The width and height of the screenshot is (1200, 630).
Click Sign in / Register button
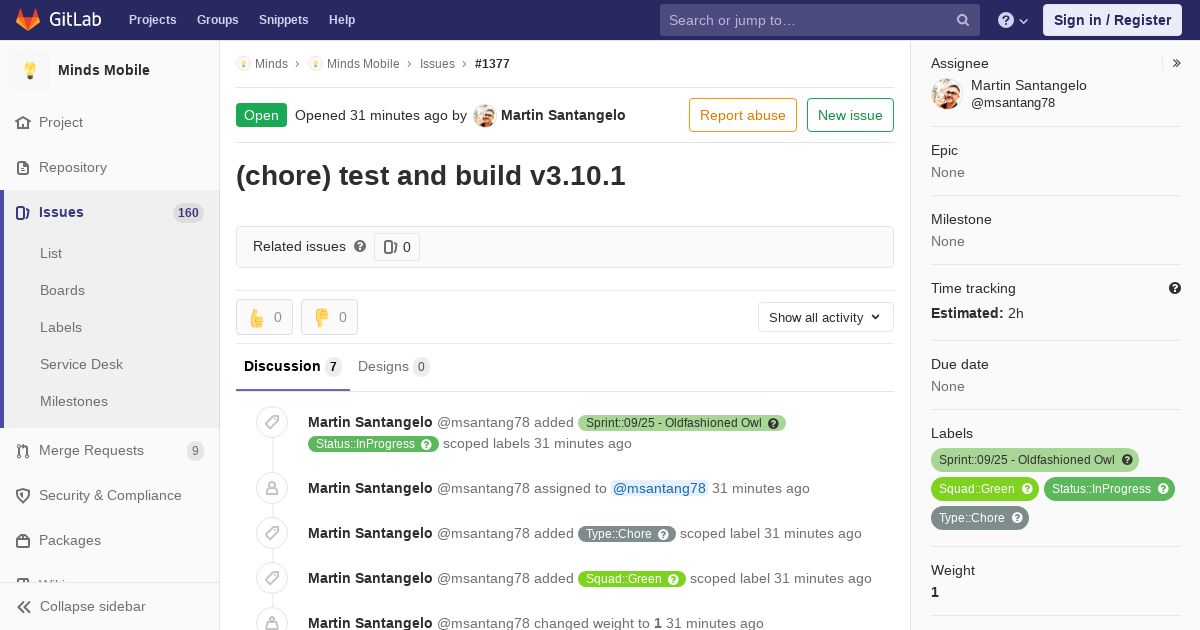click(x=1112, y=20)
